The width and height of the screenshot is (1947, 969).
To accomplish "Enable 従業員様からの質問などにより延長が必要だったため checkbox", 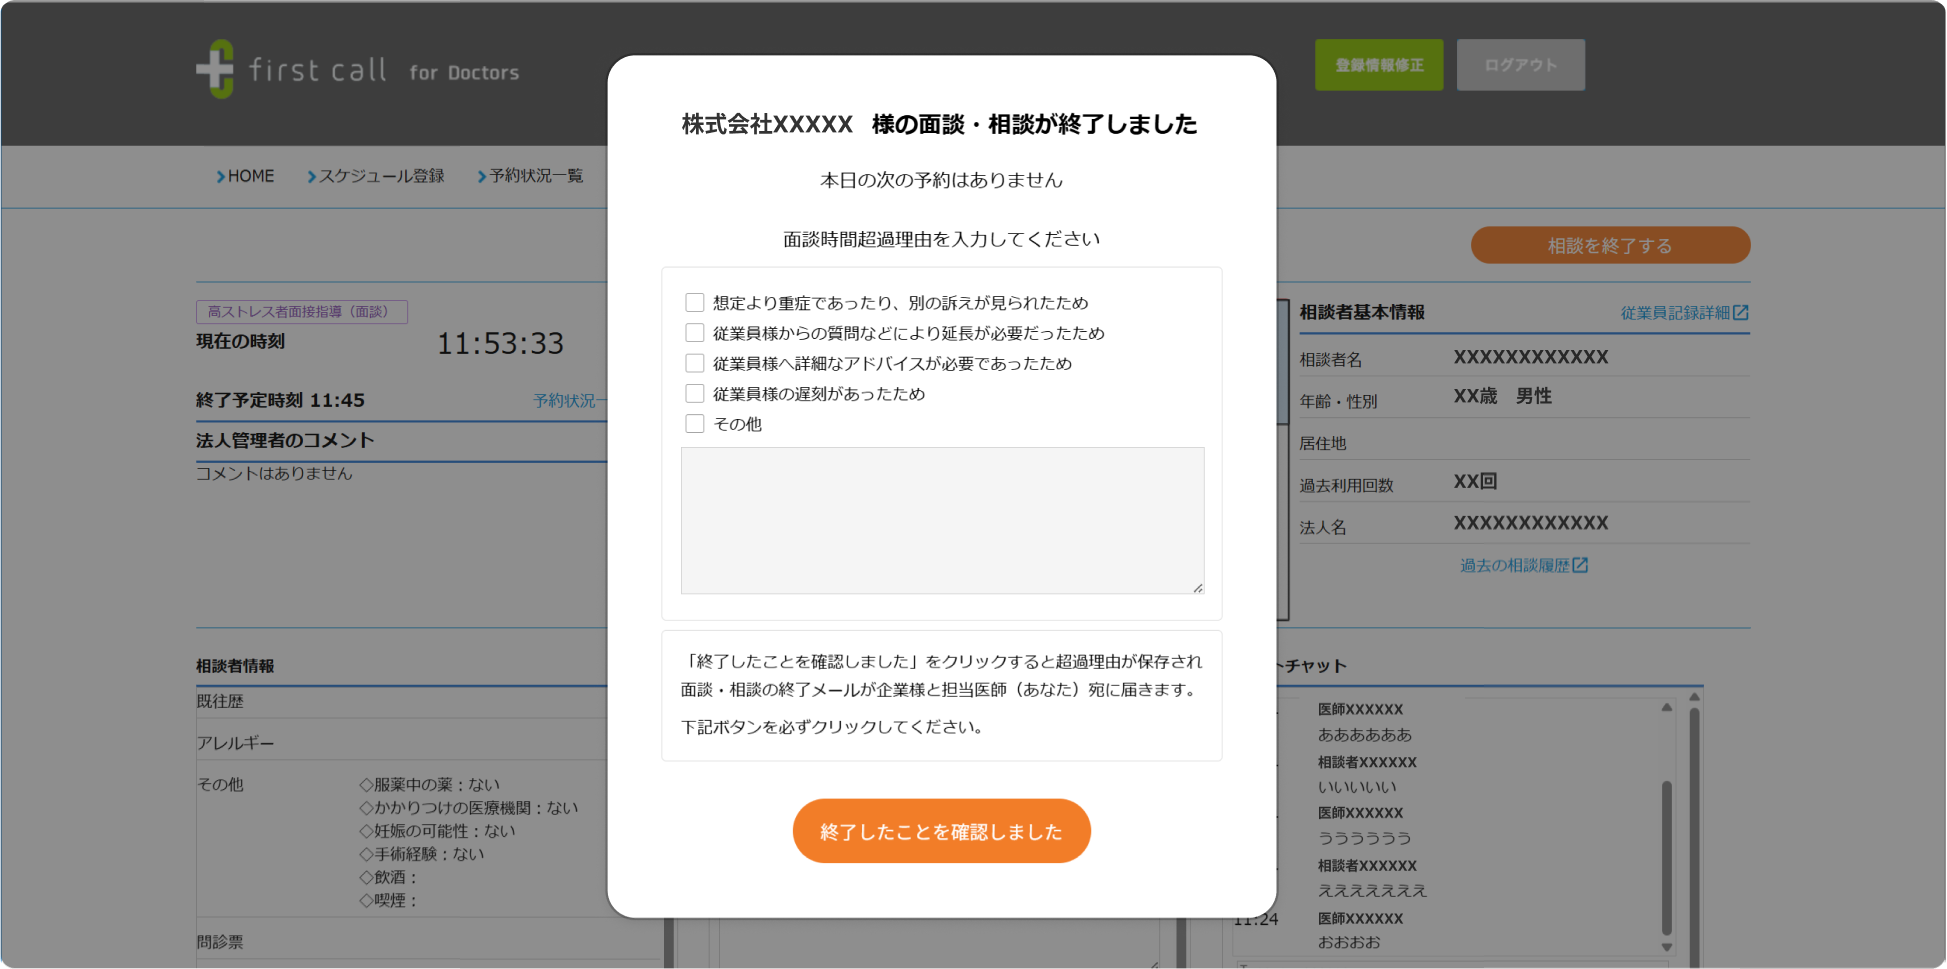I will pos(695,332).
